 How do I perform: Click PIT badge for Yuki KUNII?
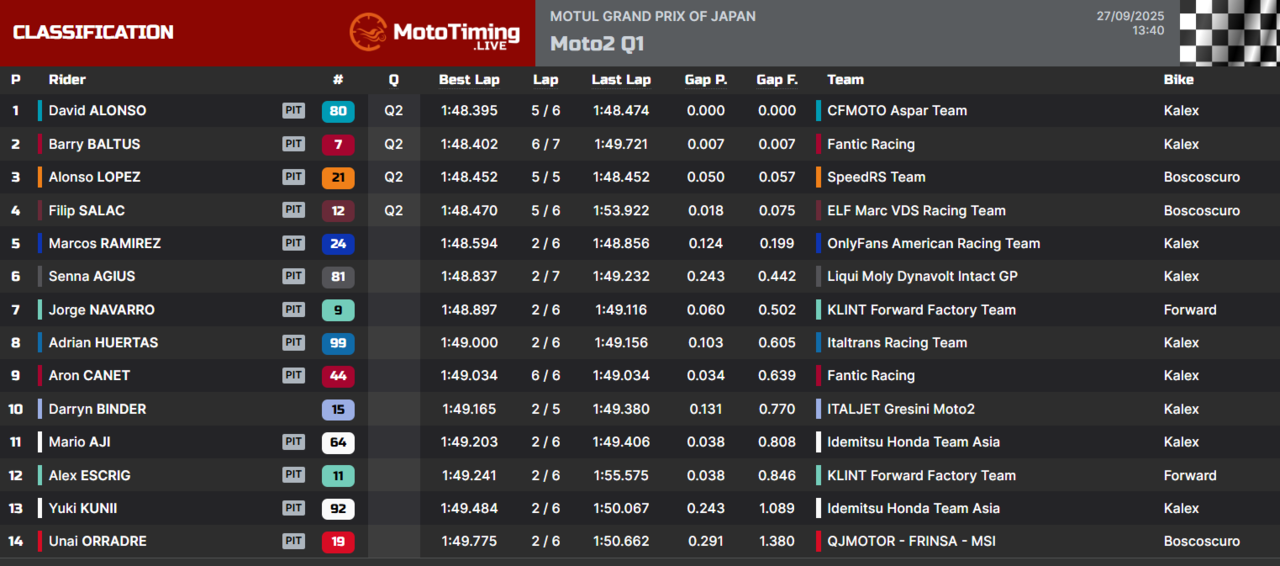pyautogui.click(x=293, y=508)
